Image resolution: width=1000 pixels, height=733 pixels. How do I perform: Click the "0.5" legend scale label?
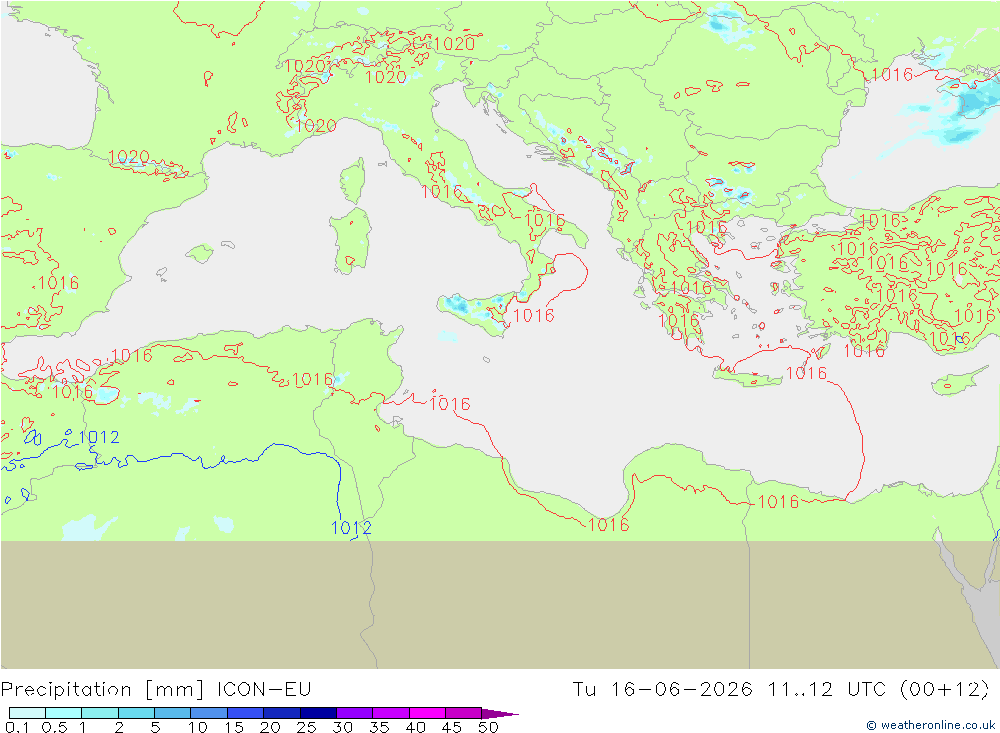[54, 727]
